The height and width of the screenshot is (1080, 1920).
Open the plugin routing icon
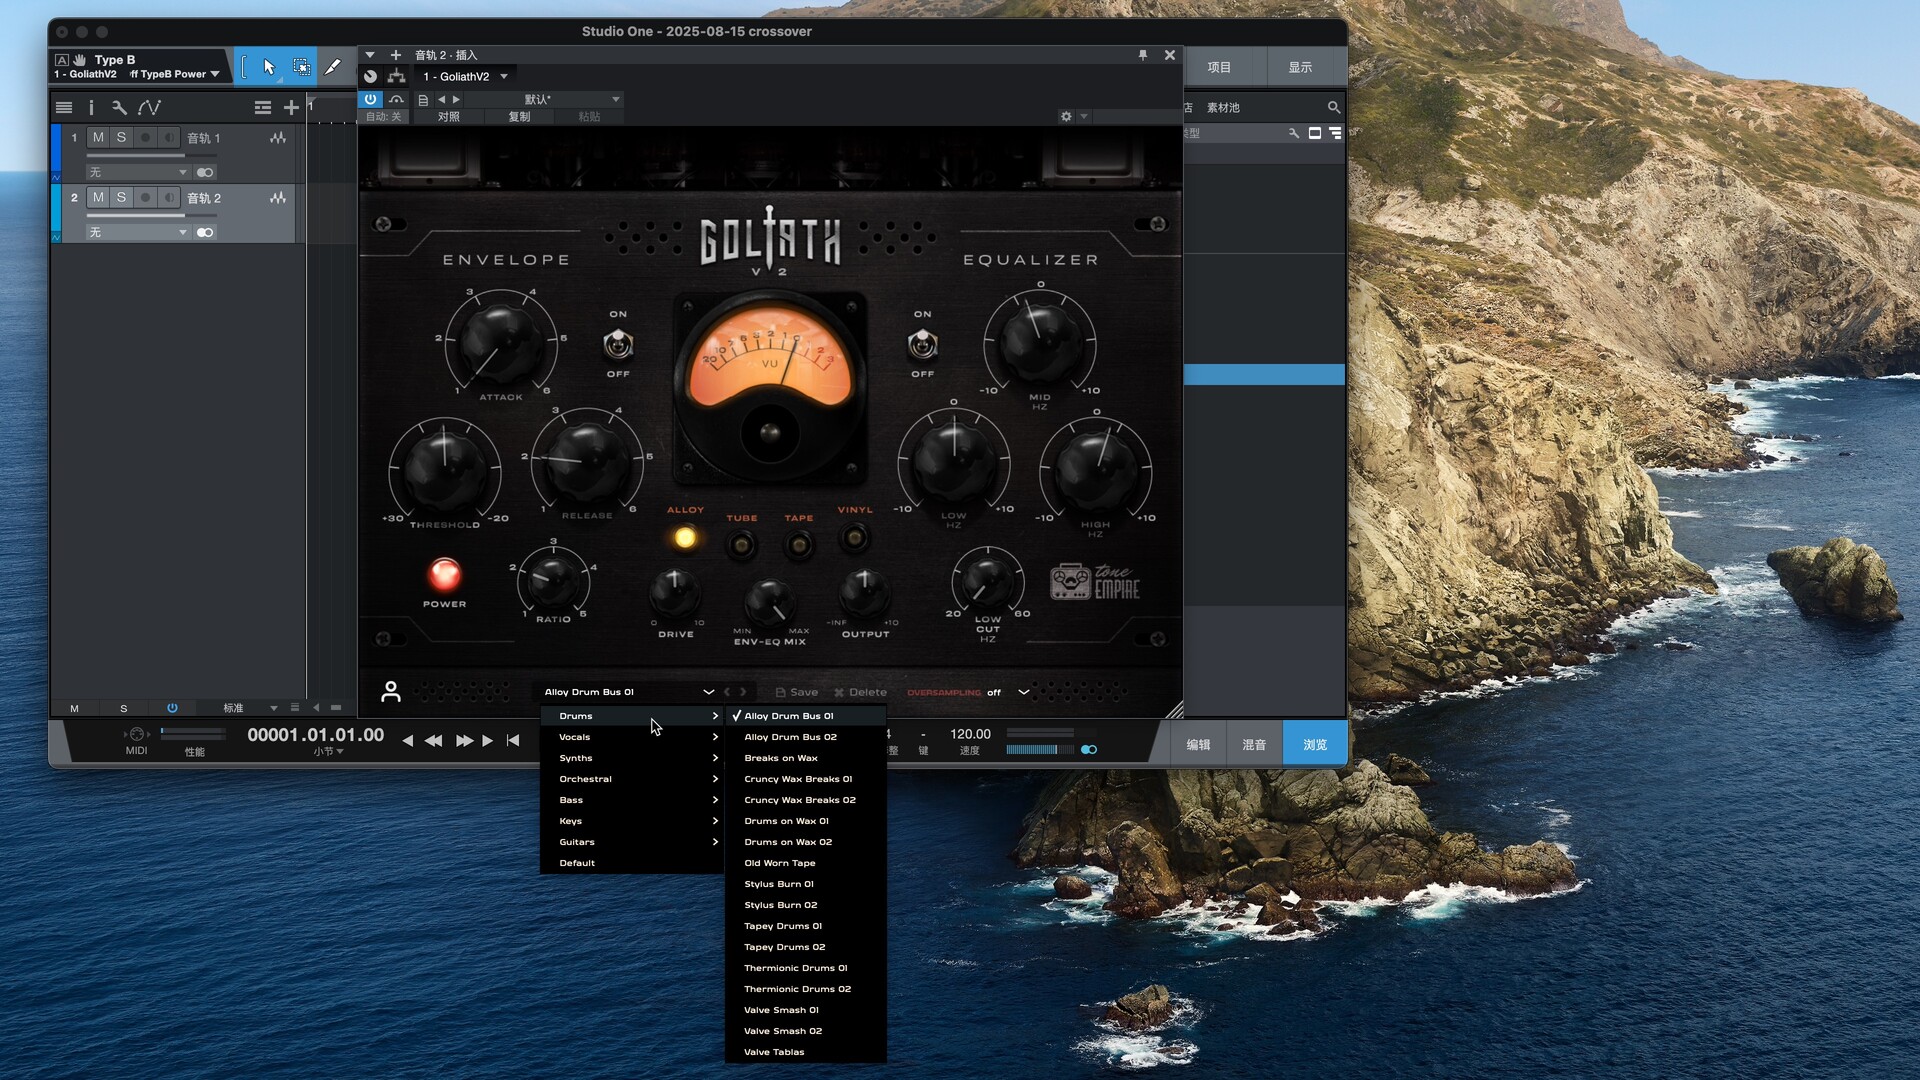pyautogui.click(x=397, y=76)
